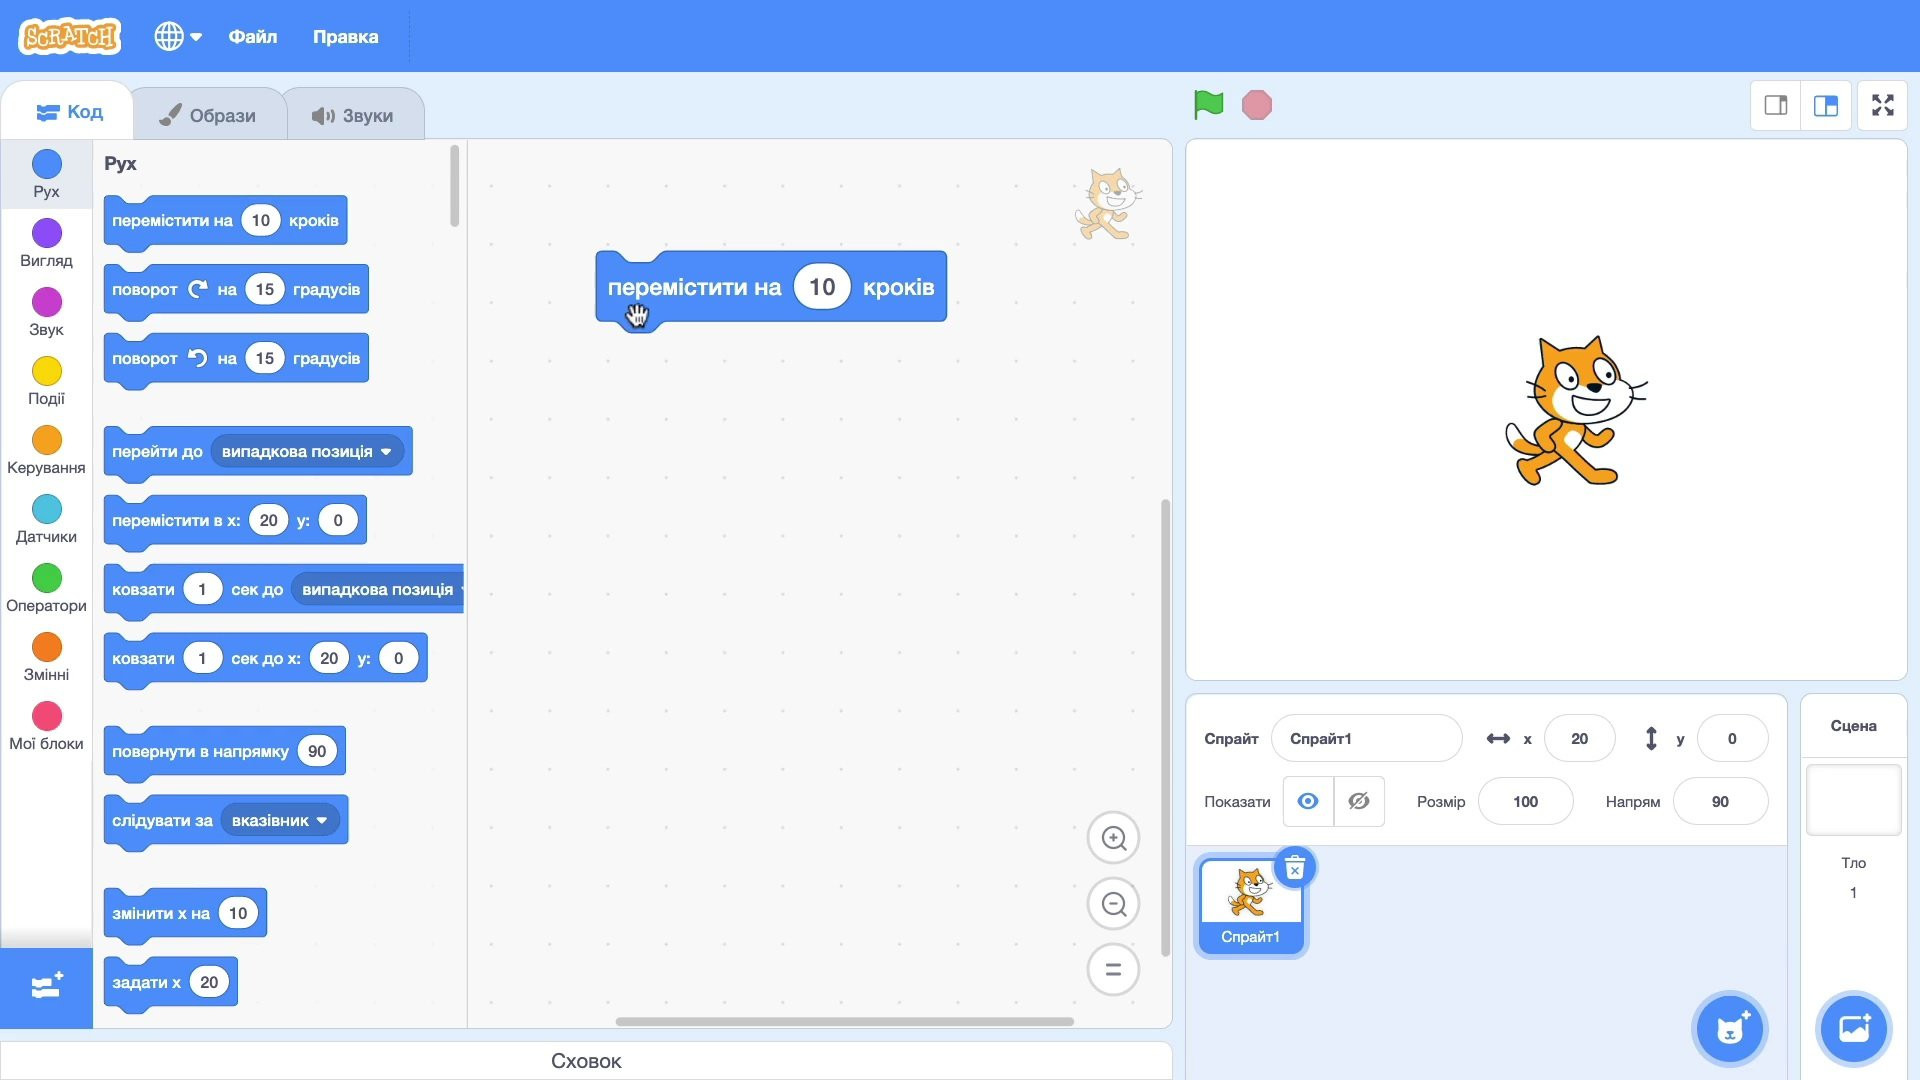Click x value 20 in перемістити в block
1920x1080 pixels.
tap(268, 520)
